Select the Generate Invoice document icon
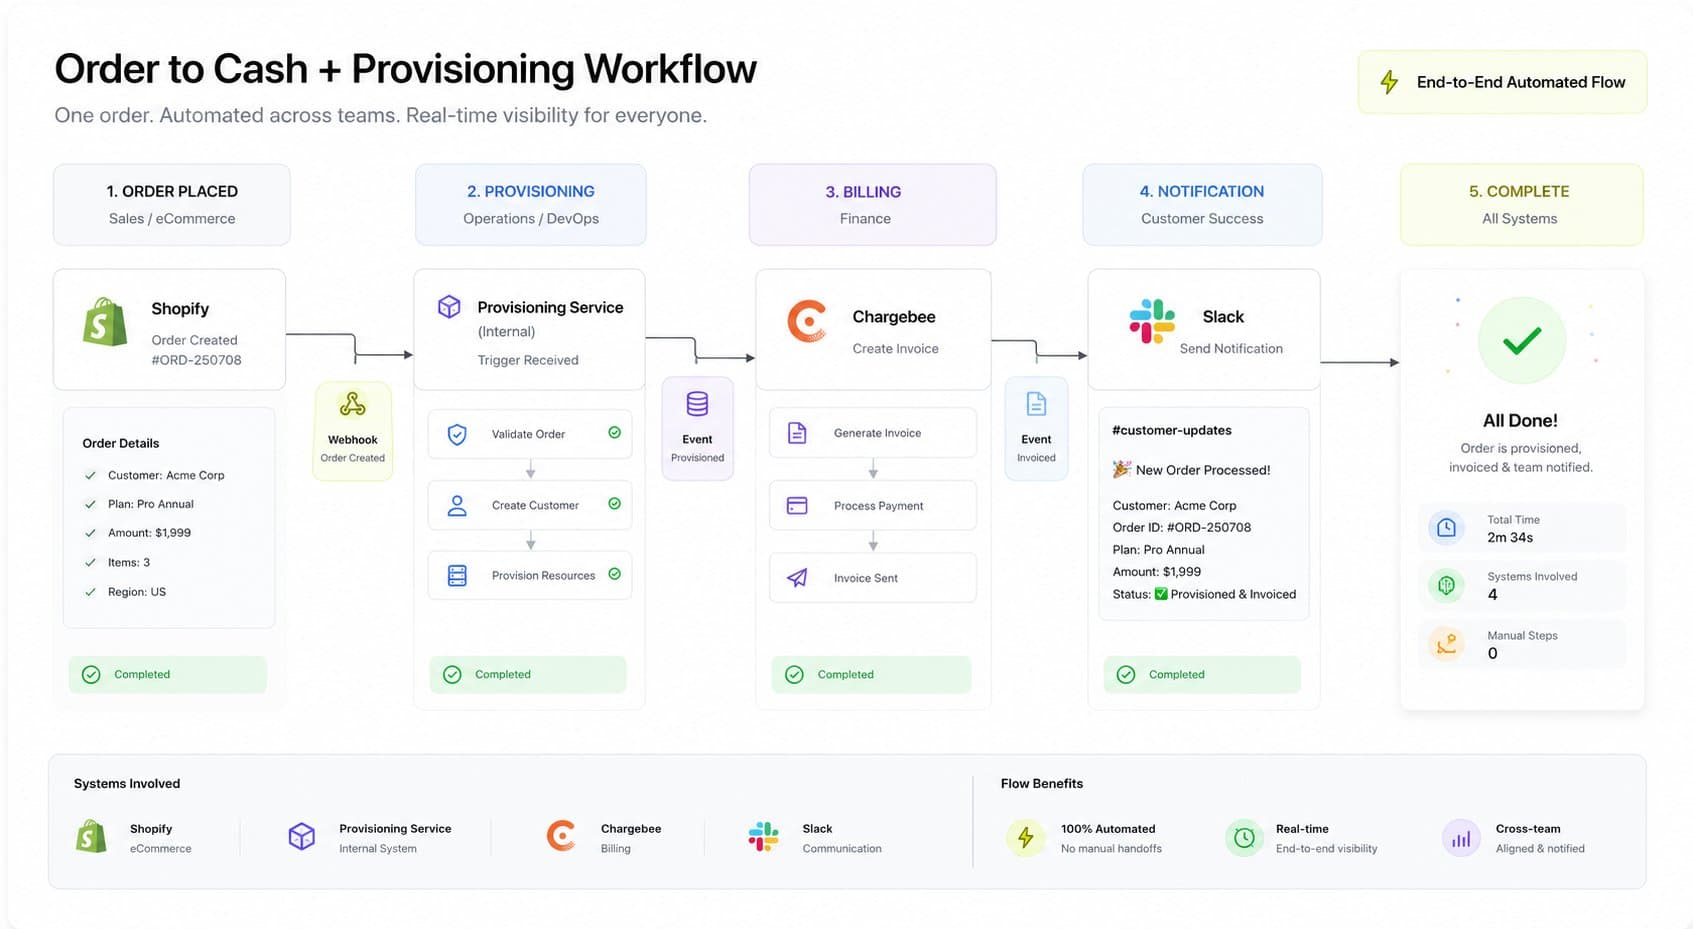This screenshot has height=929, width=1693. [x=797, y=433]
